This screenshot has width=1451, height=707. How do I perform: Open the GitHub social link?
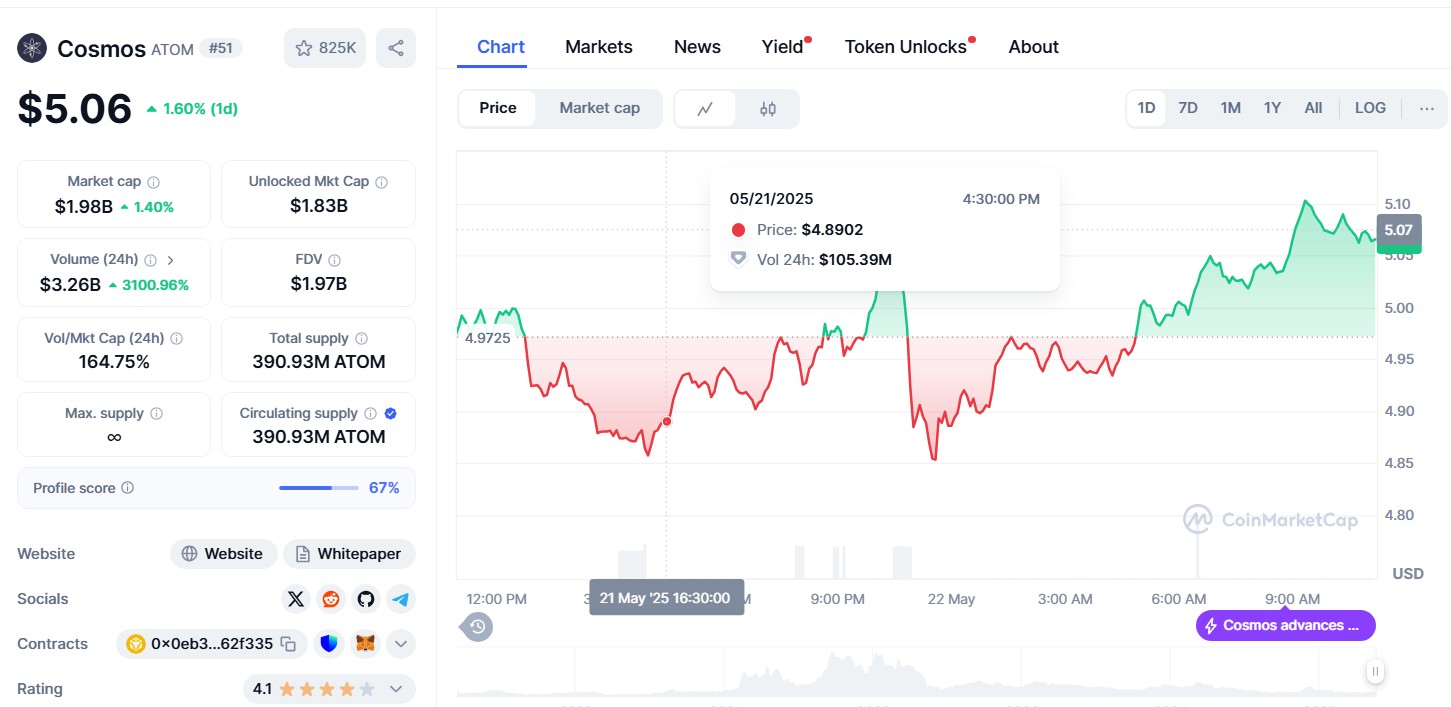tap(366, 599)
